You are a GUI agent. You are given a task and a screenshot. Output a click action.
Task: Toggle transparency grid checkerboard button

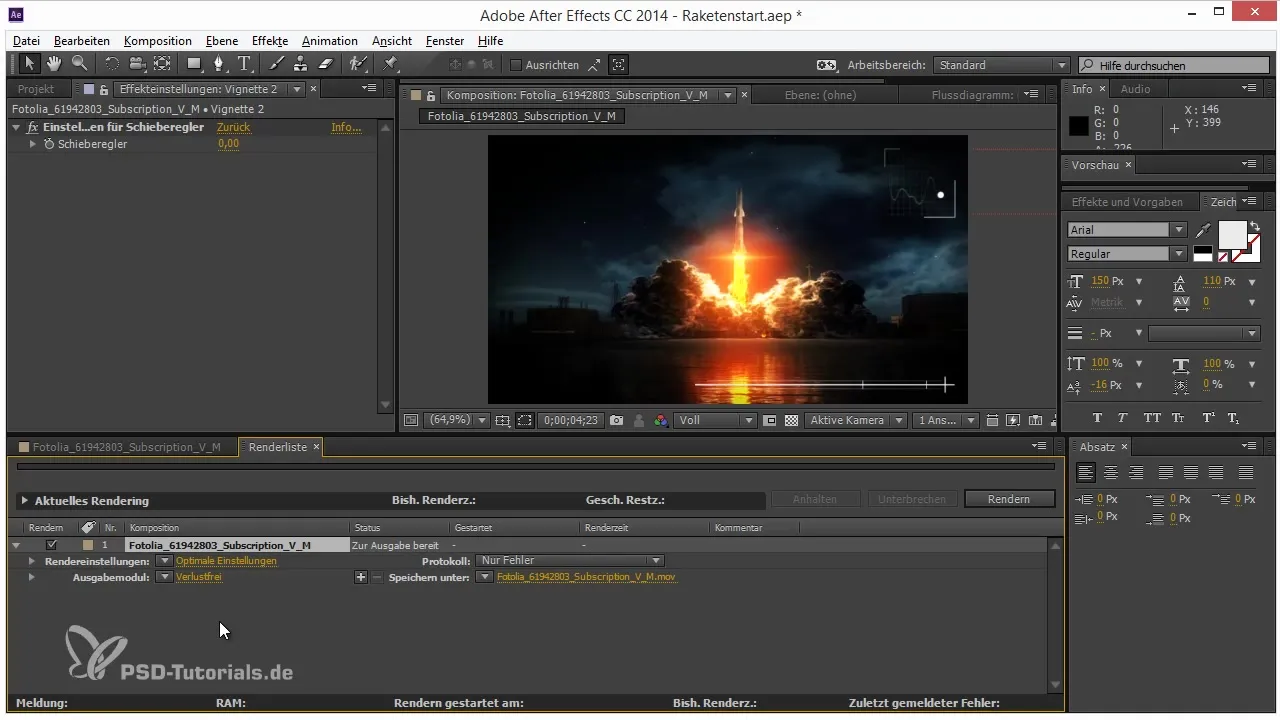(x=791, y=421)
